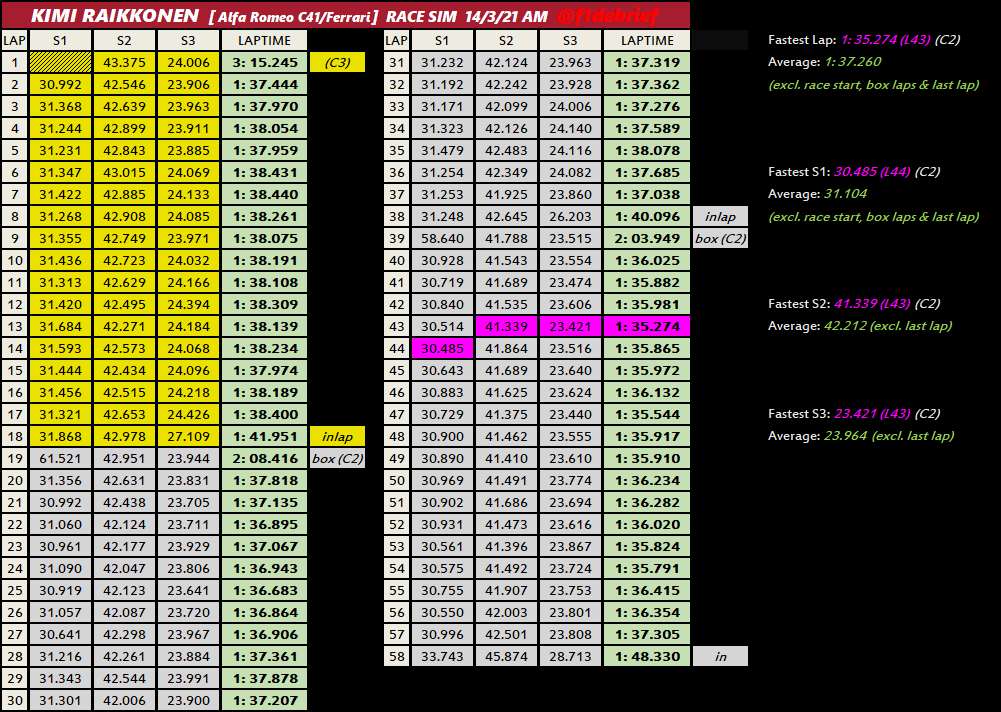Screen dimensions: 1001x712
Task: Click laptime 1:37.305 on lap 57
Action: point(647,635)
